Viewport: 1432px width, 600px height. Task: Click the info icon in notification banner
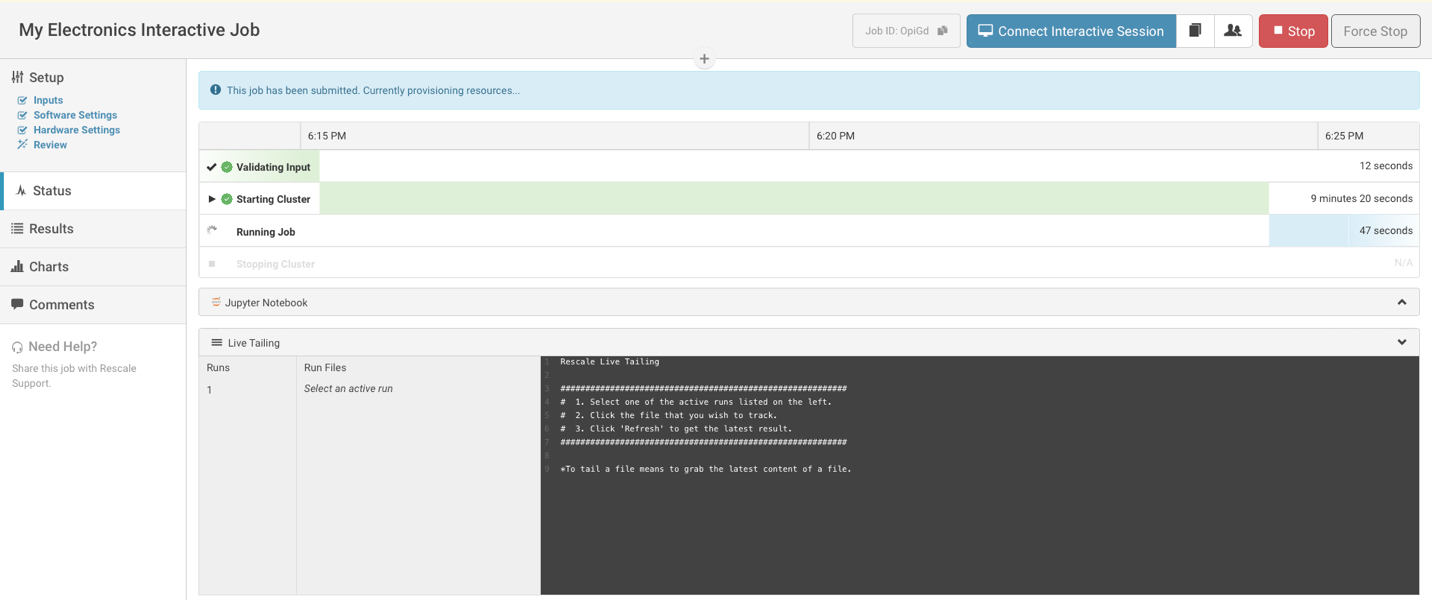click(215, 90)
